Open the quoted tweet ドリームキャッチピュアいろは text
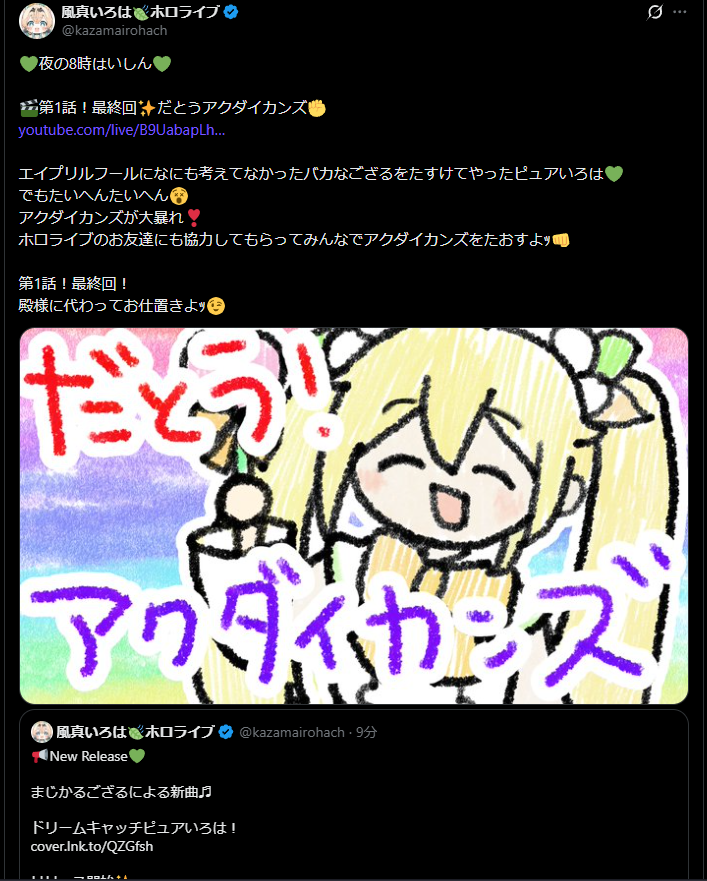707x881 pixels. (133, 828)
